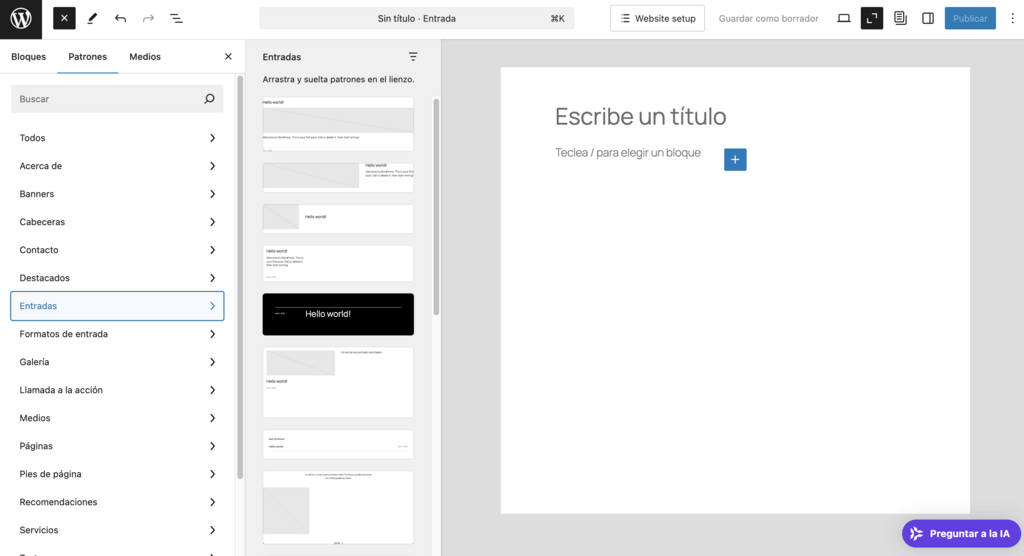
Task: Select the pencil Tools icon
Action: pos(92,18)
